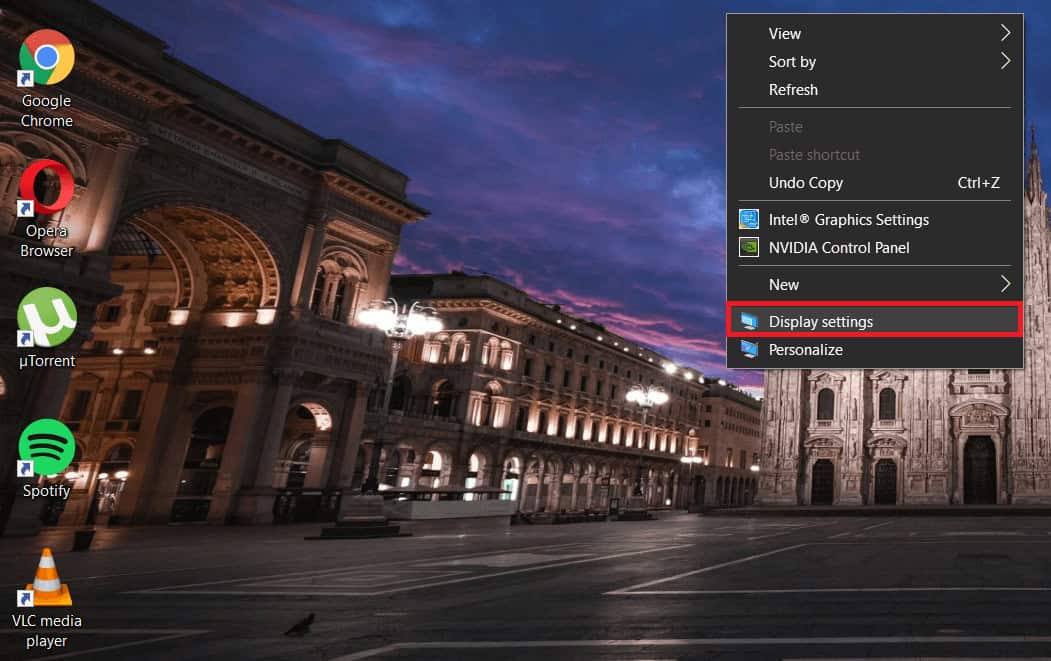Screen dimensions: 1051x661
Task: Open the New submenu
Action: [x=875, y=284]
